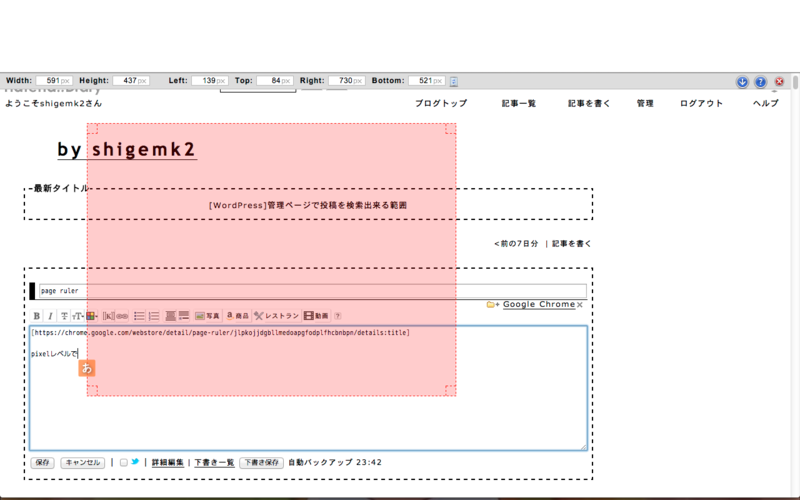
Task: Insert a photo (写真)
Action: pyautogui.click(x=207, y=316)
